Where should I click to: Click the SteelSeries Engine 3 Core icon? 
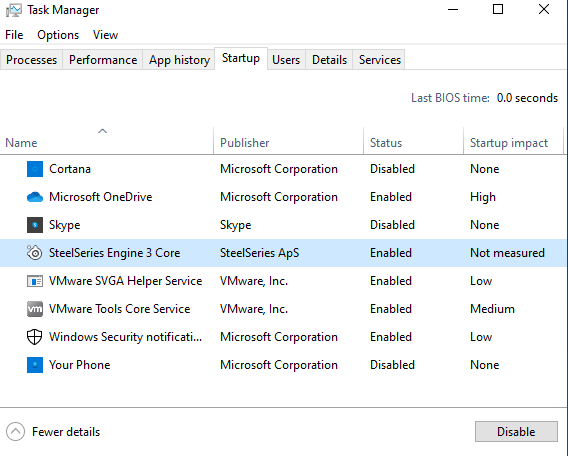(35, 253)
